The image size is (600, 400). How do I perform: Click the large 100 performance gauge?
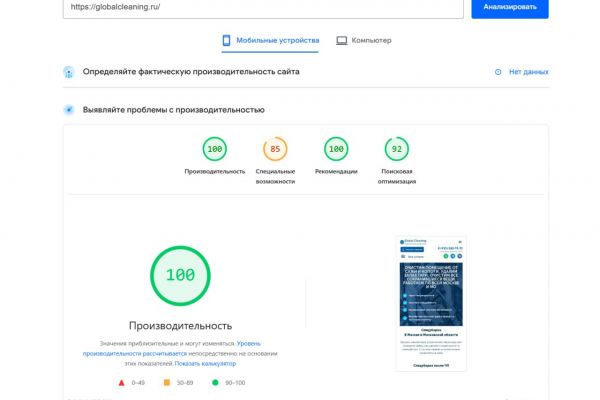pos(180,276)
